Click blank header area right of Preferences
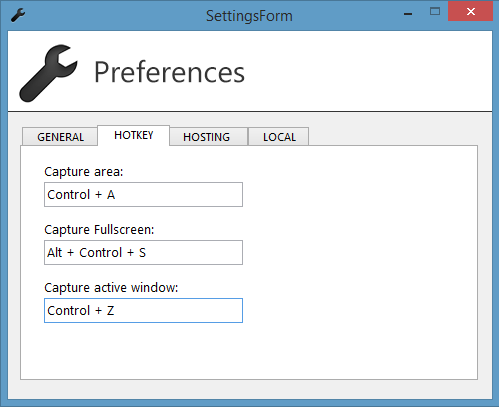Screen dimensions: 499x407 tap(367, 72)
